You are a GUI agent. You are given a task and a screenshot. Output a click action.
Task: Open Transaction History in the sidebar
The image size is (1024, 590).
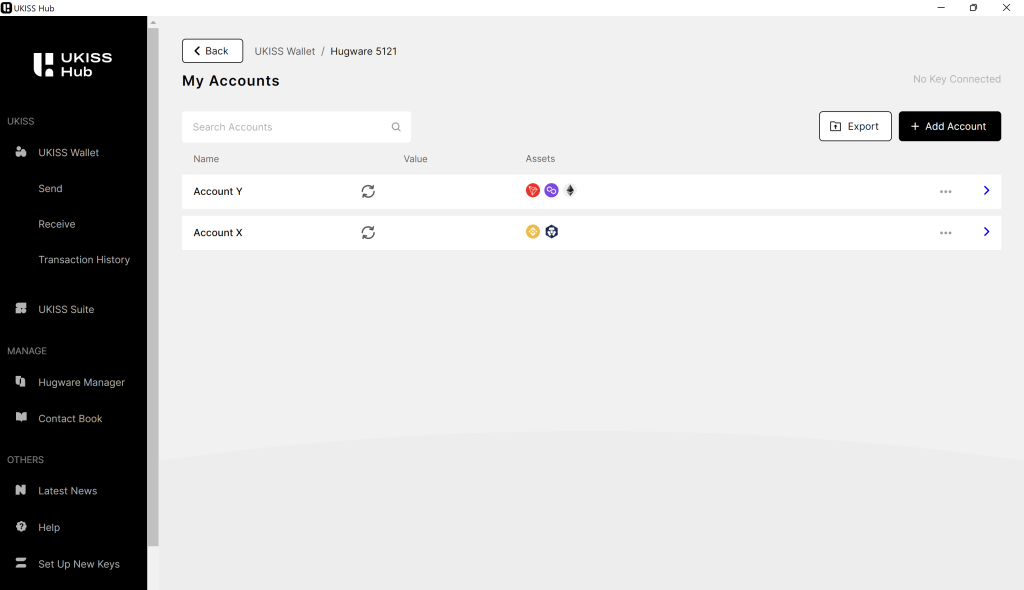click(x=84, y=259)
